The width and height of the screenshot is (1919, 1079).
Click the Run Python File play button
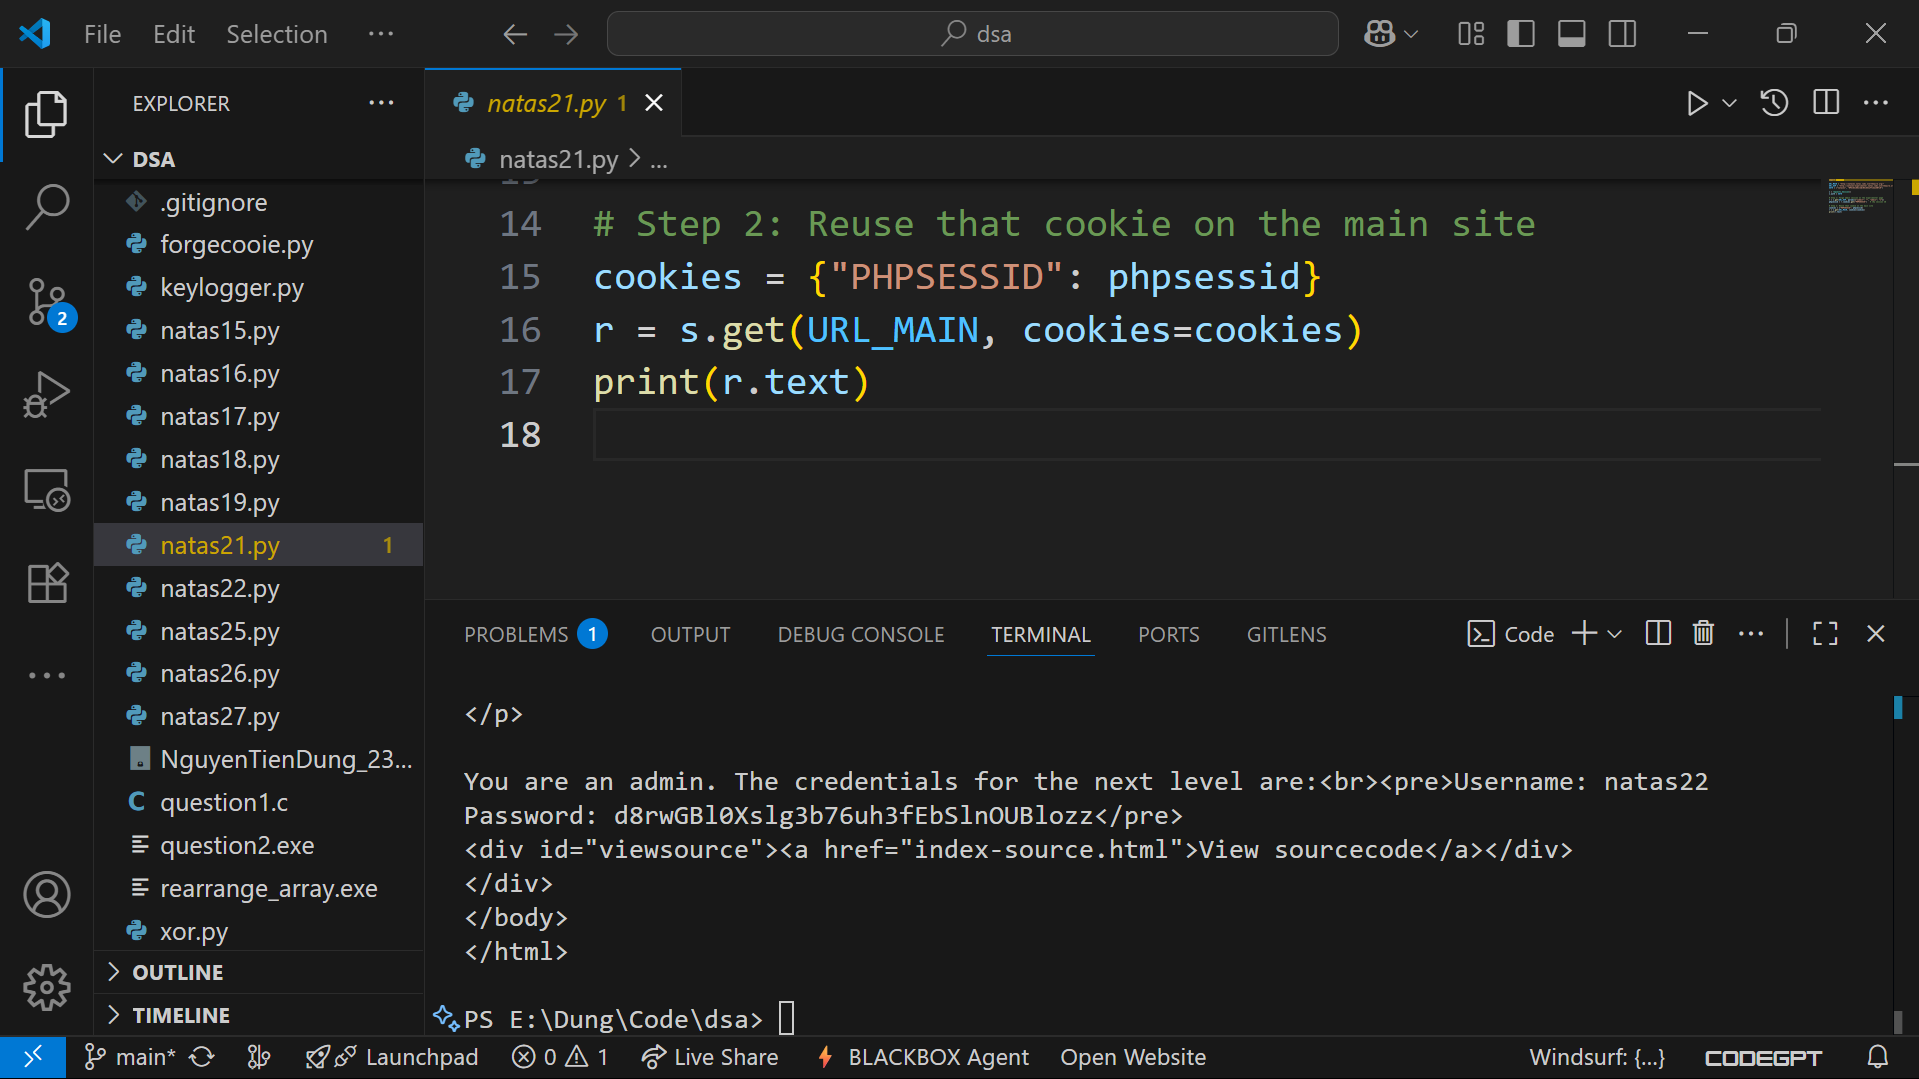[1696, 103]
